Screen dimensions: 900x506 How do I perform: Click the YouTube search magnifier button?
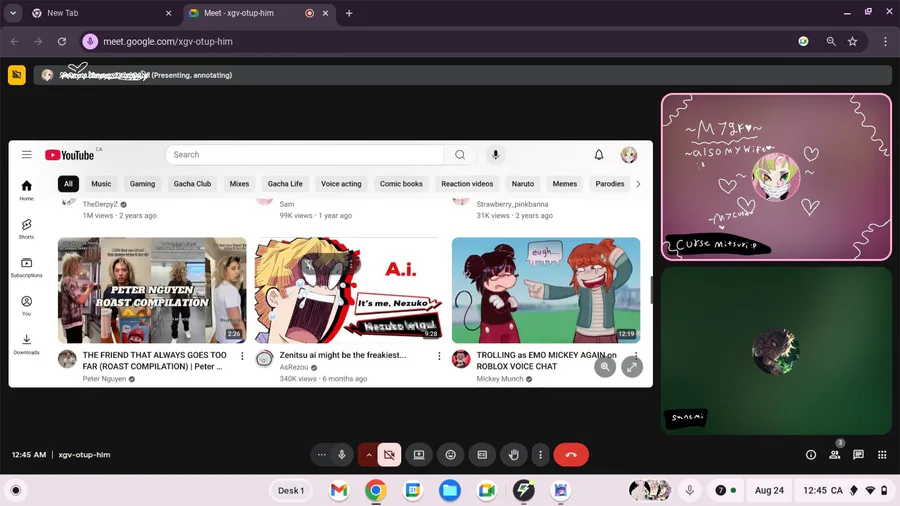point(460,154)
